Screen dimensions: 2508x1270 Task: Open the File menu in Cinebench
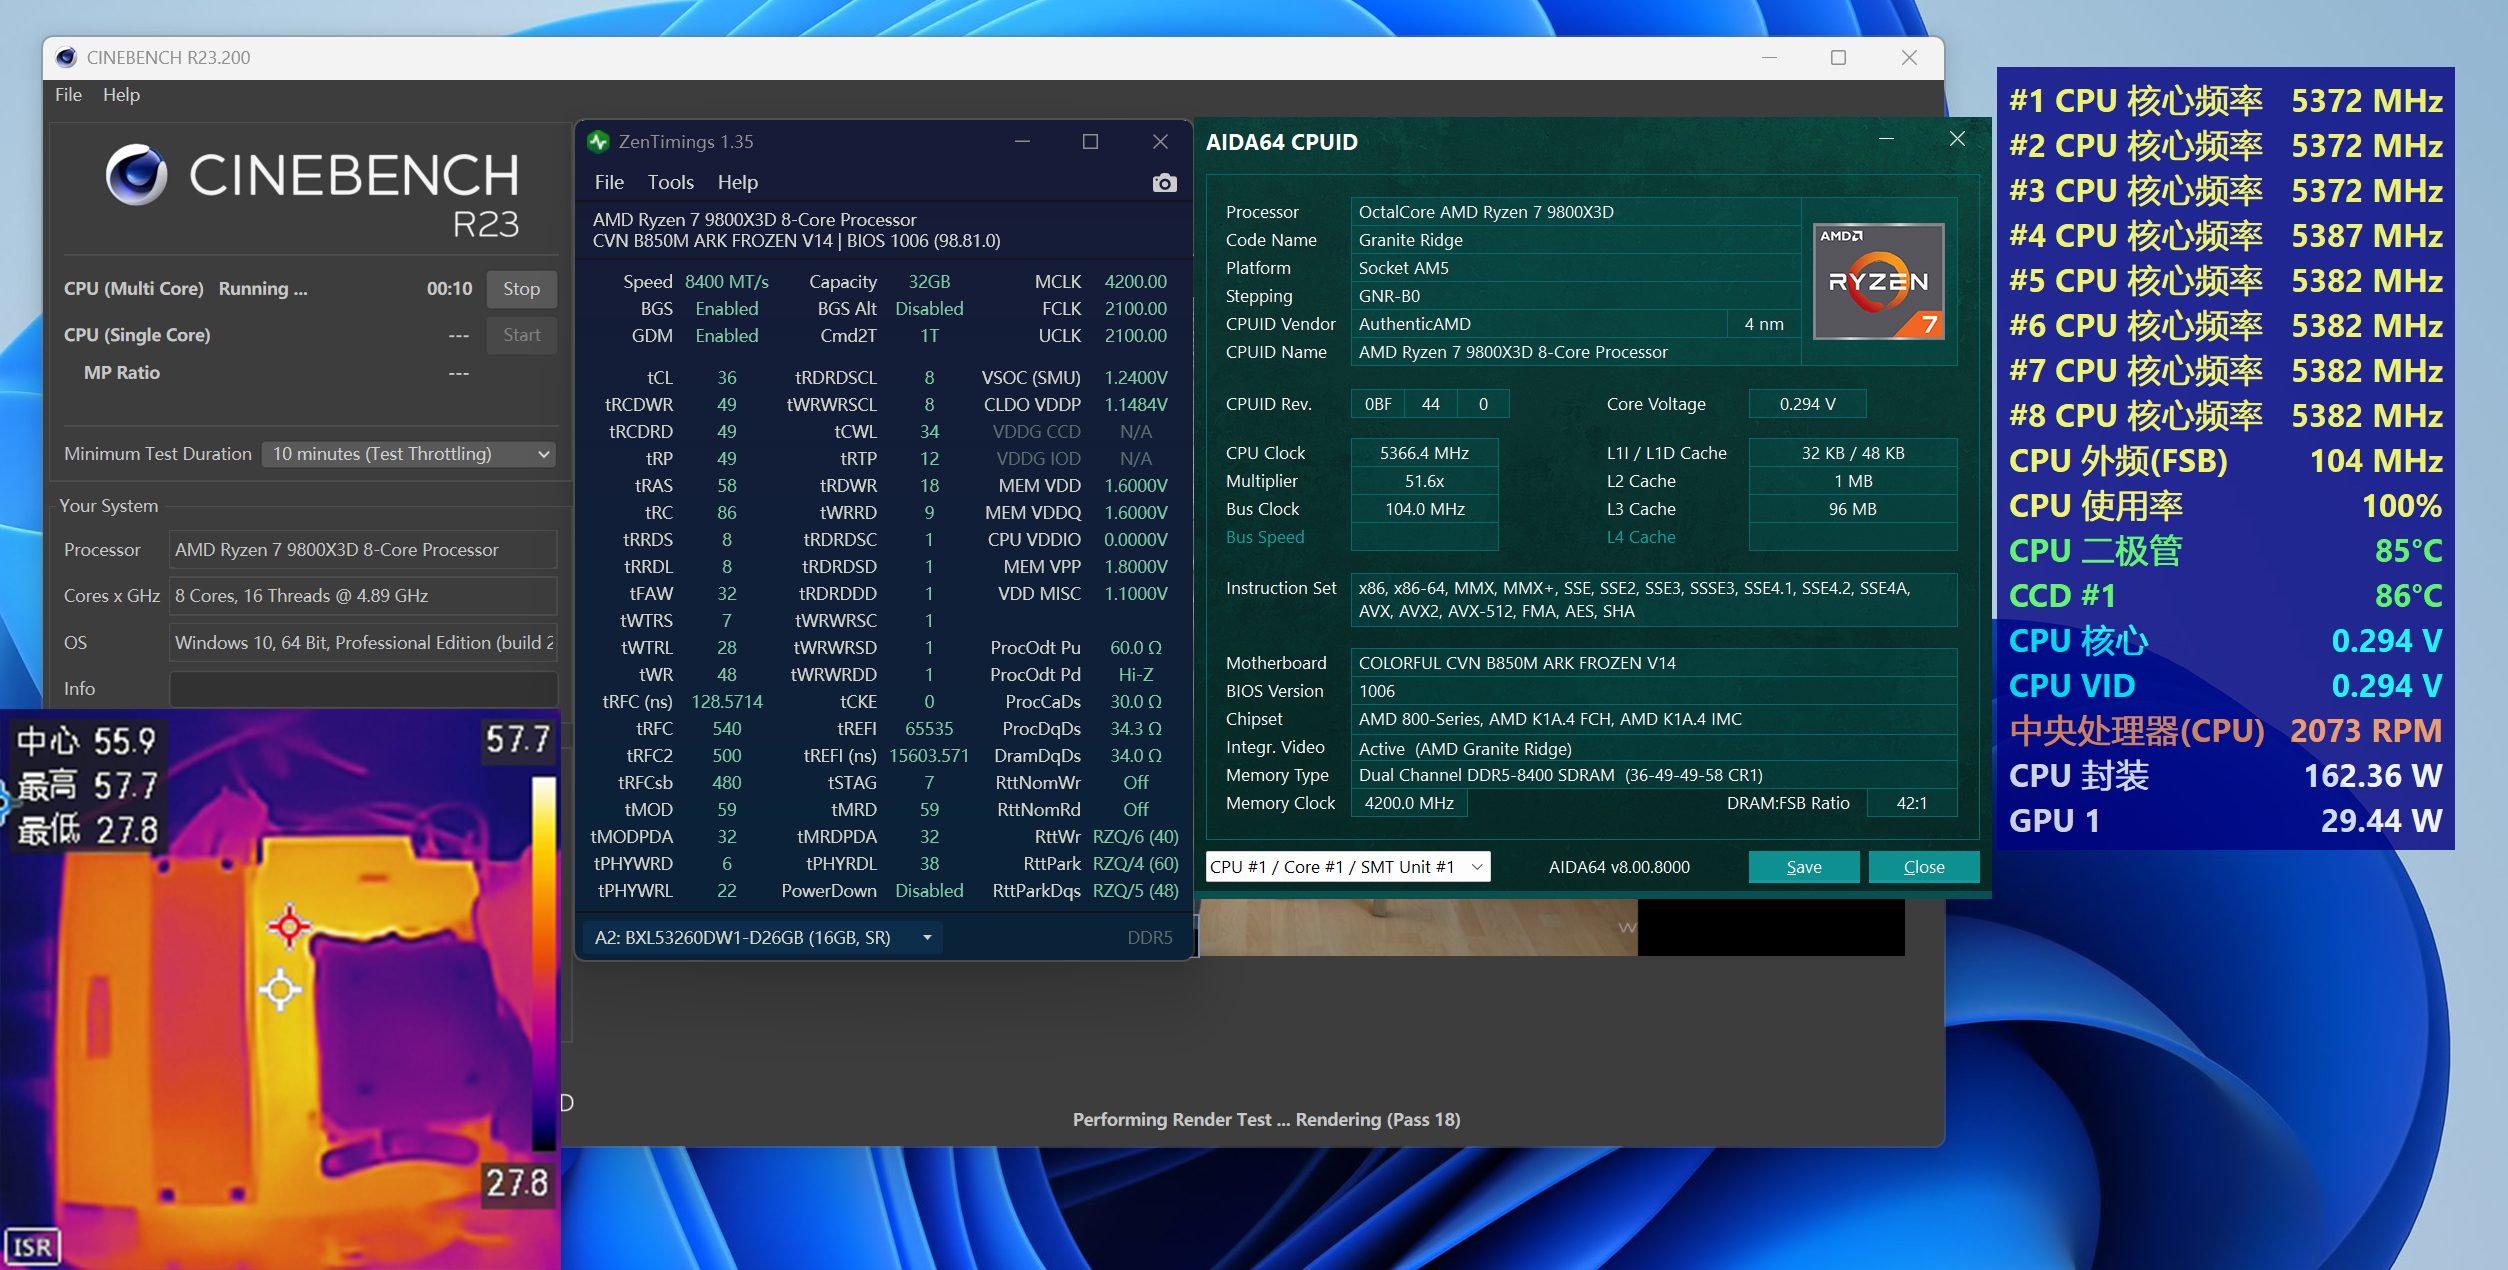(x=68, y=94)
